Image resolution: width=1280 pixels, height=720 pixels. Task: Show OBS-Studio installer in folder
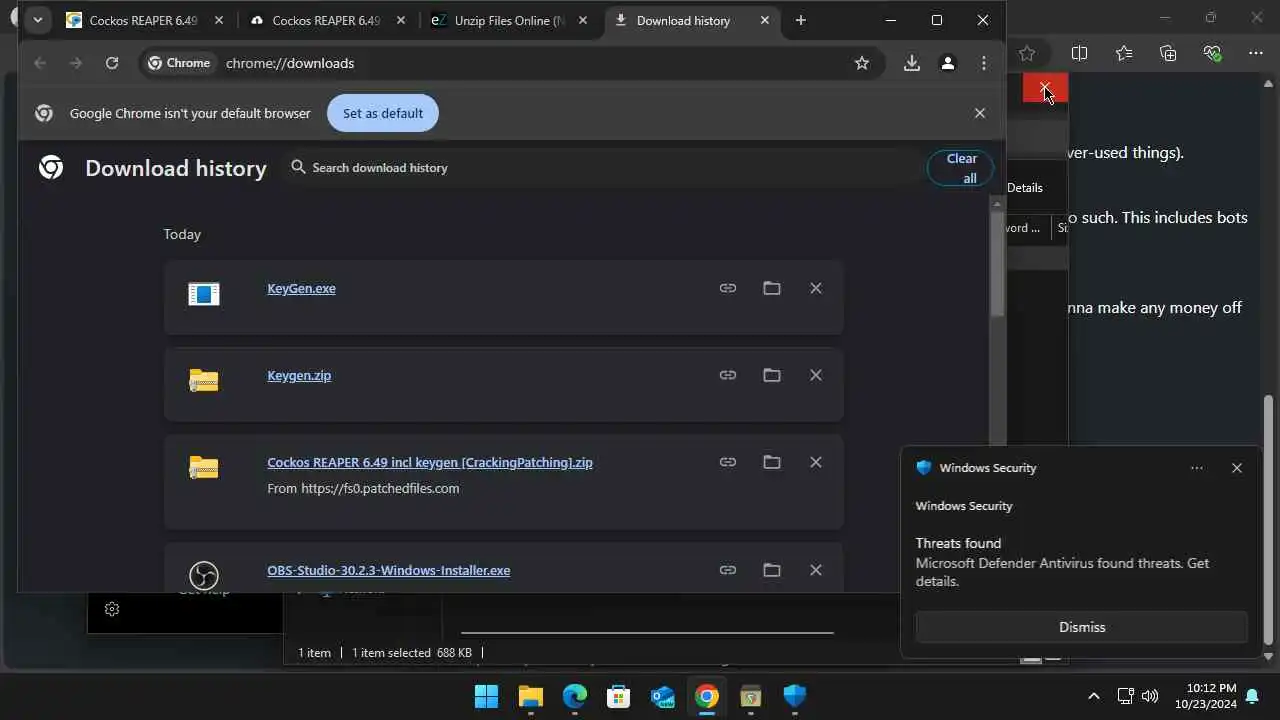pos(772,570)
